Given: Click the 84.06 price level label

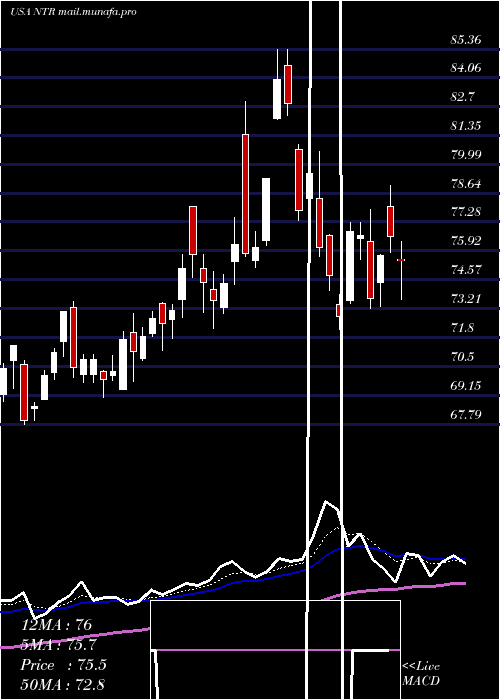Looking at the screenshot, I should 466,68.
